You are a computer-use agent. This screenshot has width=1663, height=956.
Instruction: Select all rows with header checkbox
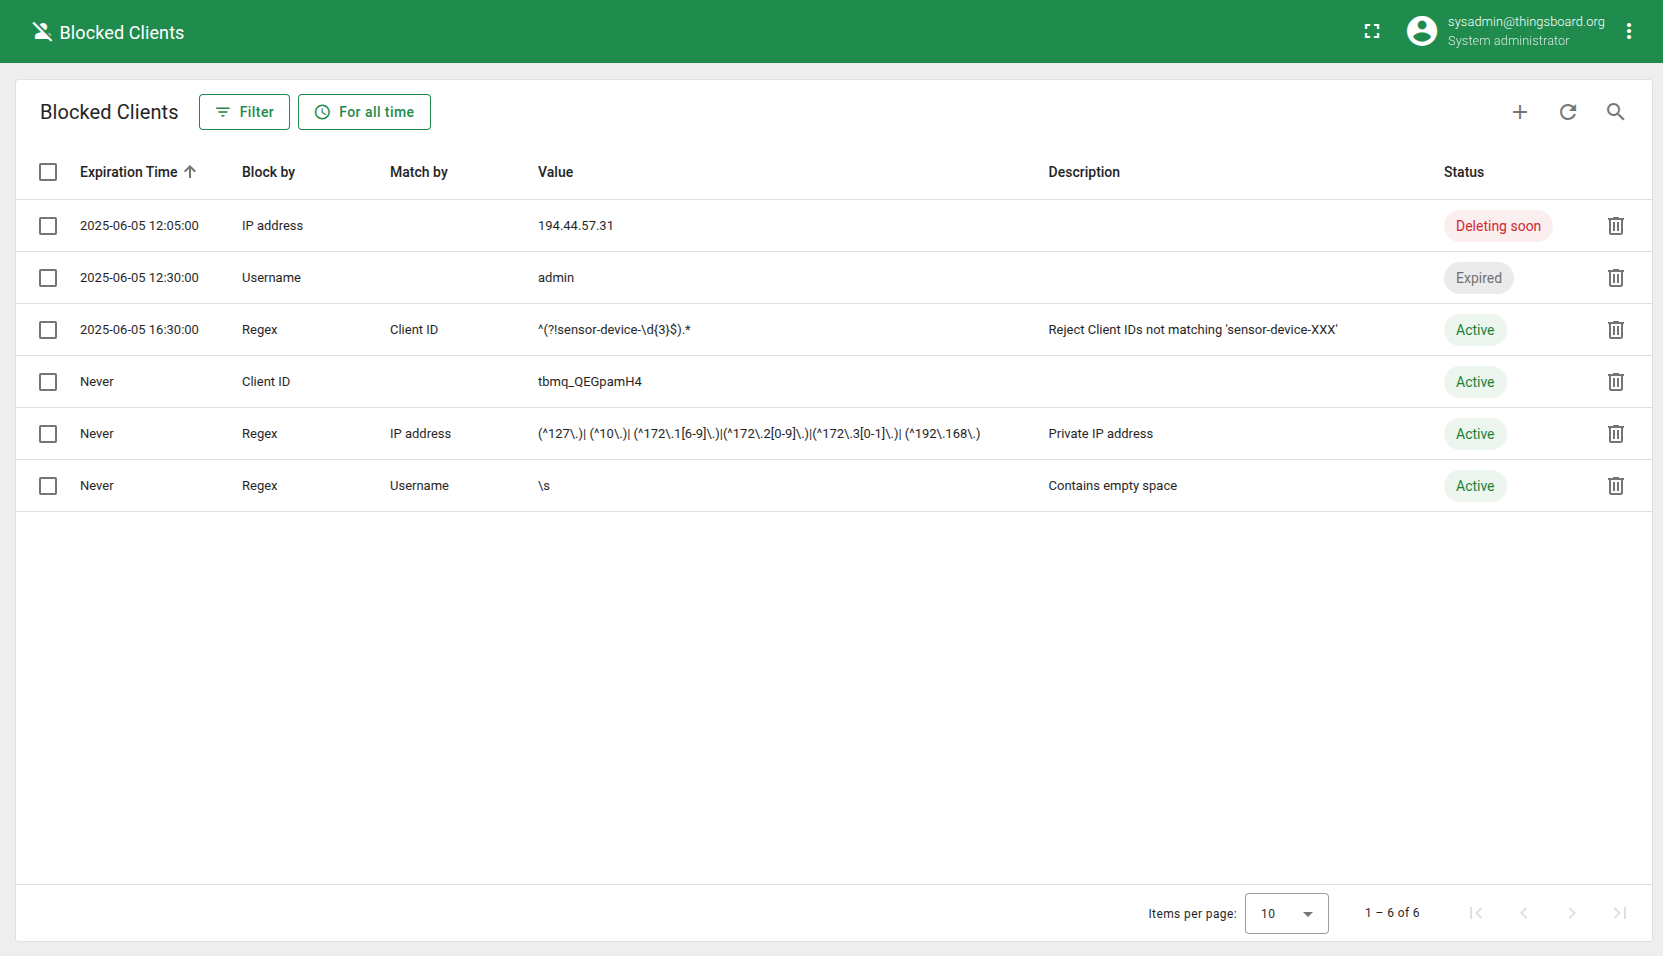48,172
